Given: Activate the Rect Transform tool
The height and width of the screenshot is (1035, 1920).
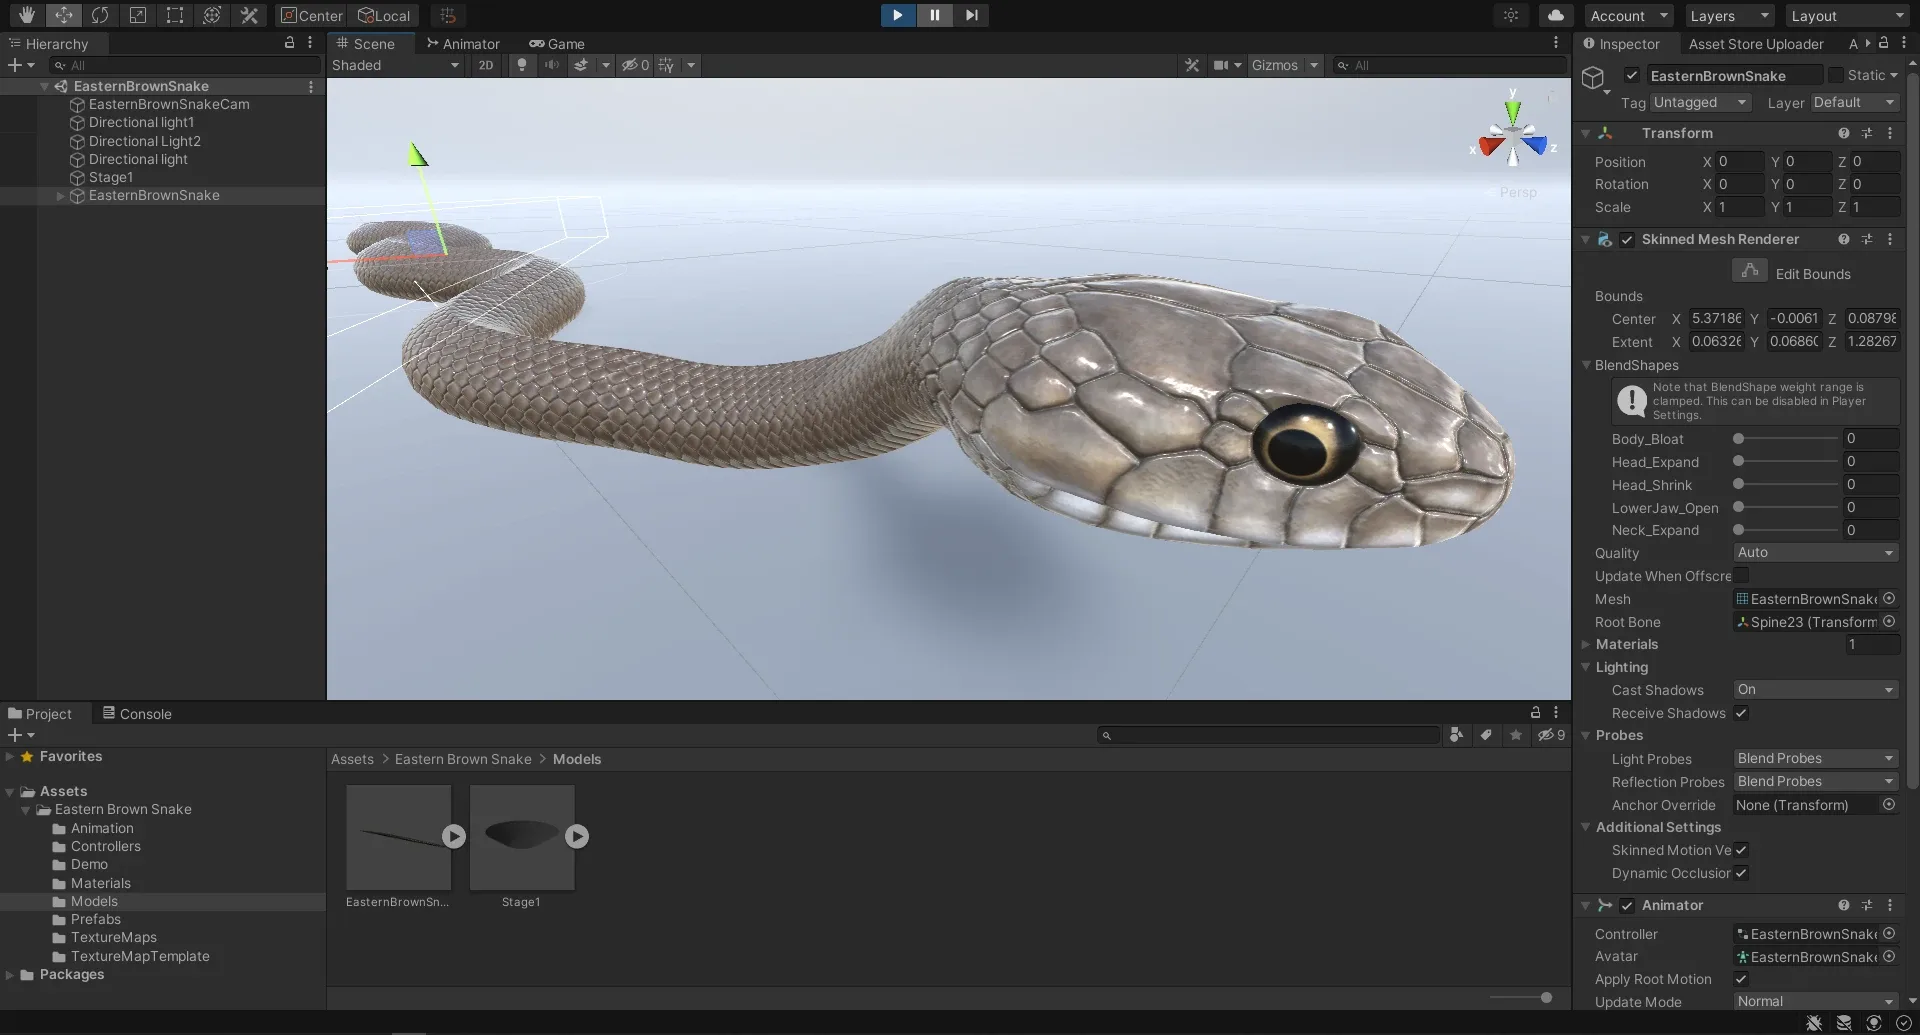Looking at the screenshot, I should [x=175, y=15].
